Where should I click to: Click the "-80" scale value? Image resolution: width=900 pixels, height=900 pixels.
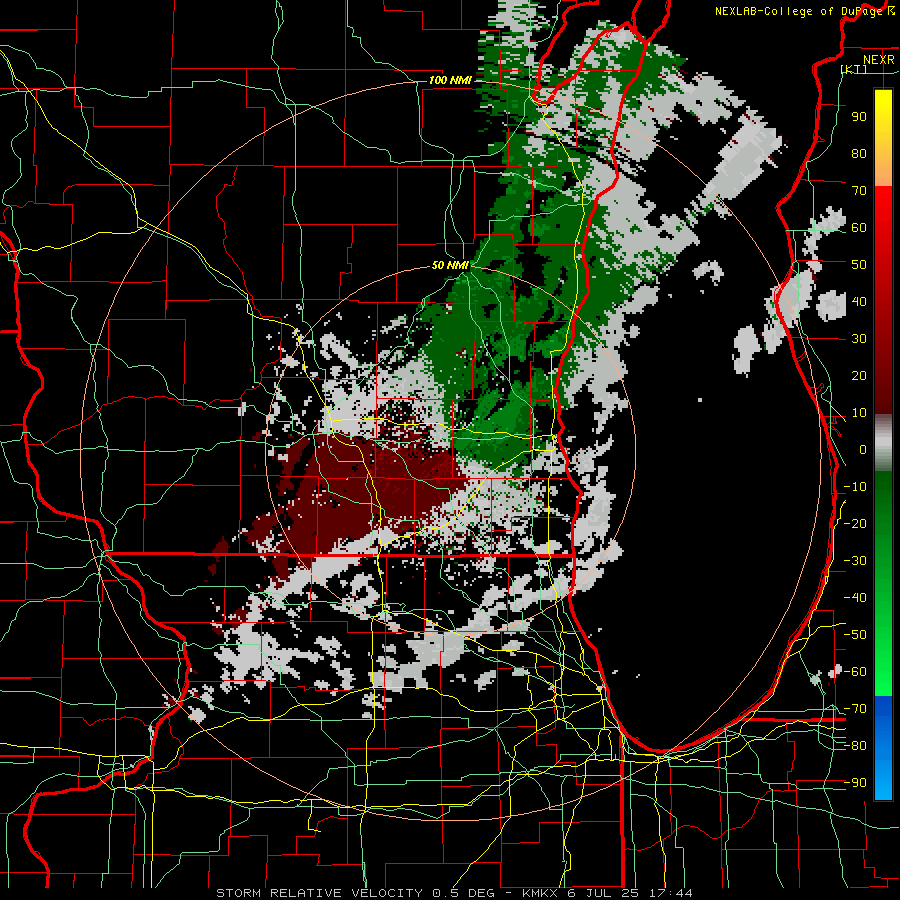click(x=855, y=746)
